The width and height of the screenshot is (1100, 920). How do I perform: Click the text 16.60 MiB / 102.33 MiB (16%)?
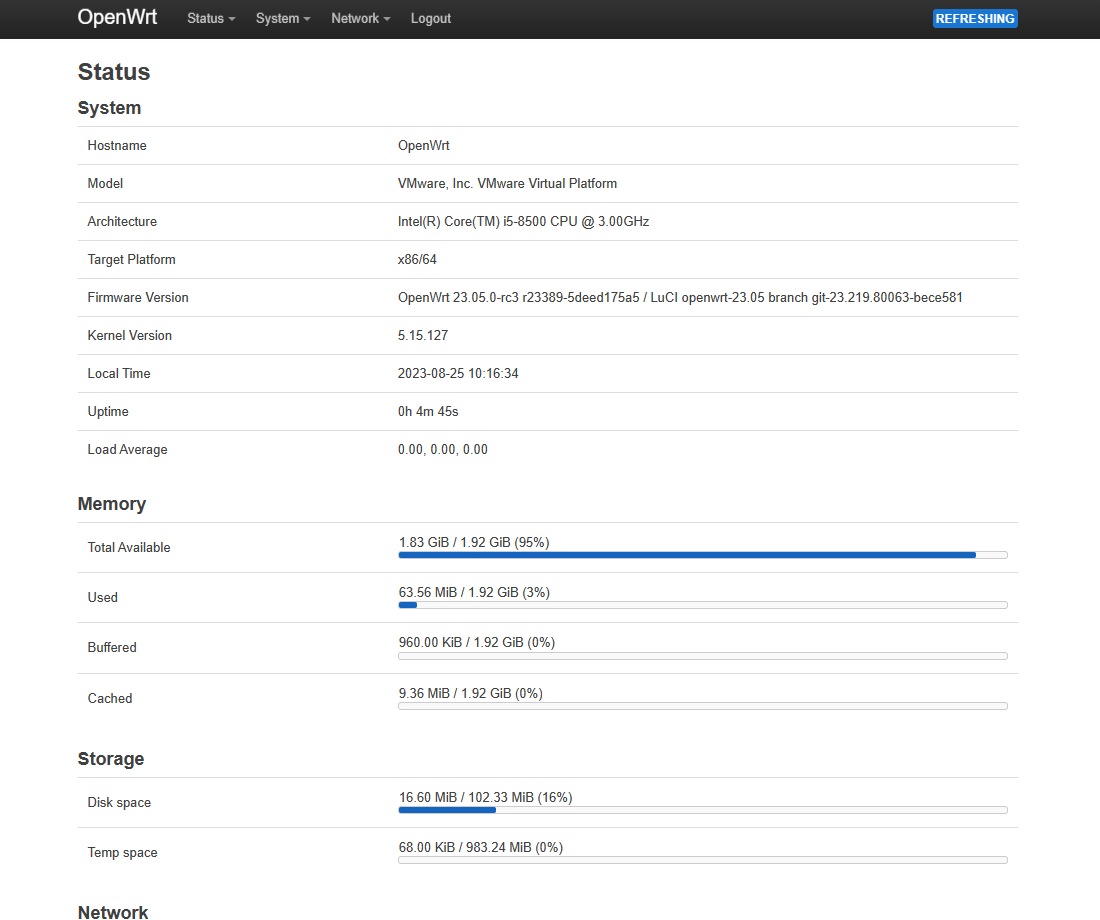(485, 797)
